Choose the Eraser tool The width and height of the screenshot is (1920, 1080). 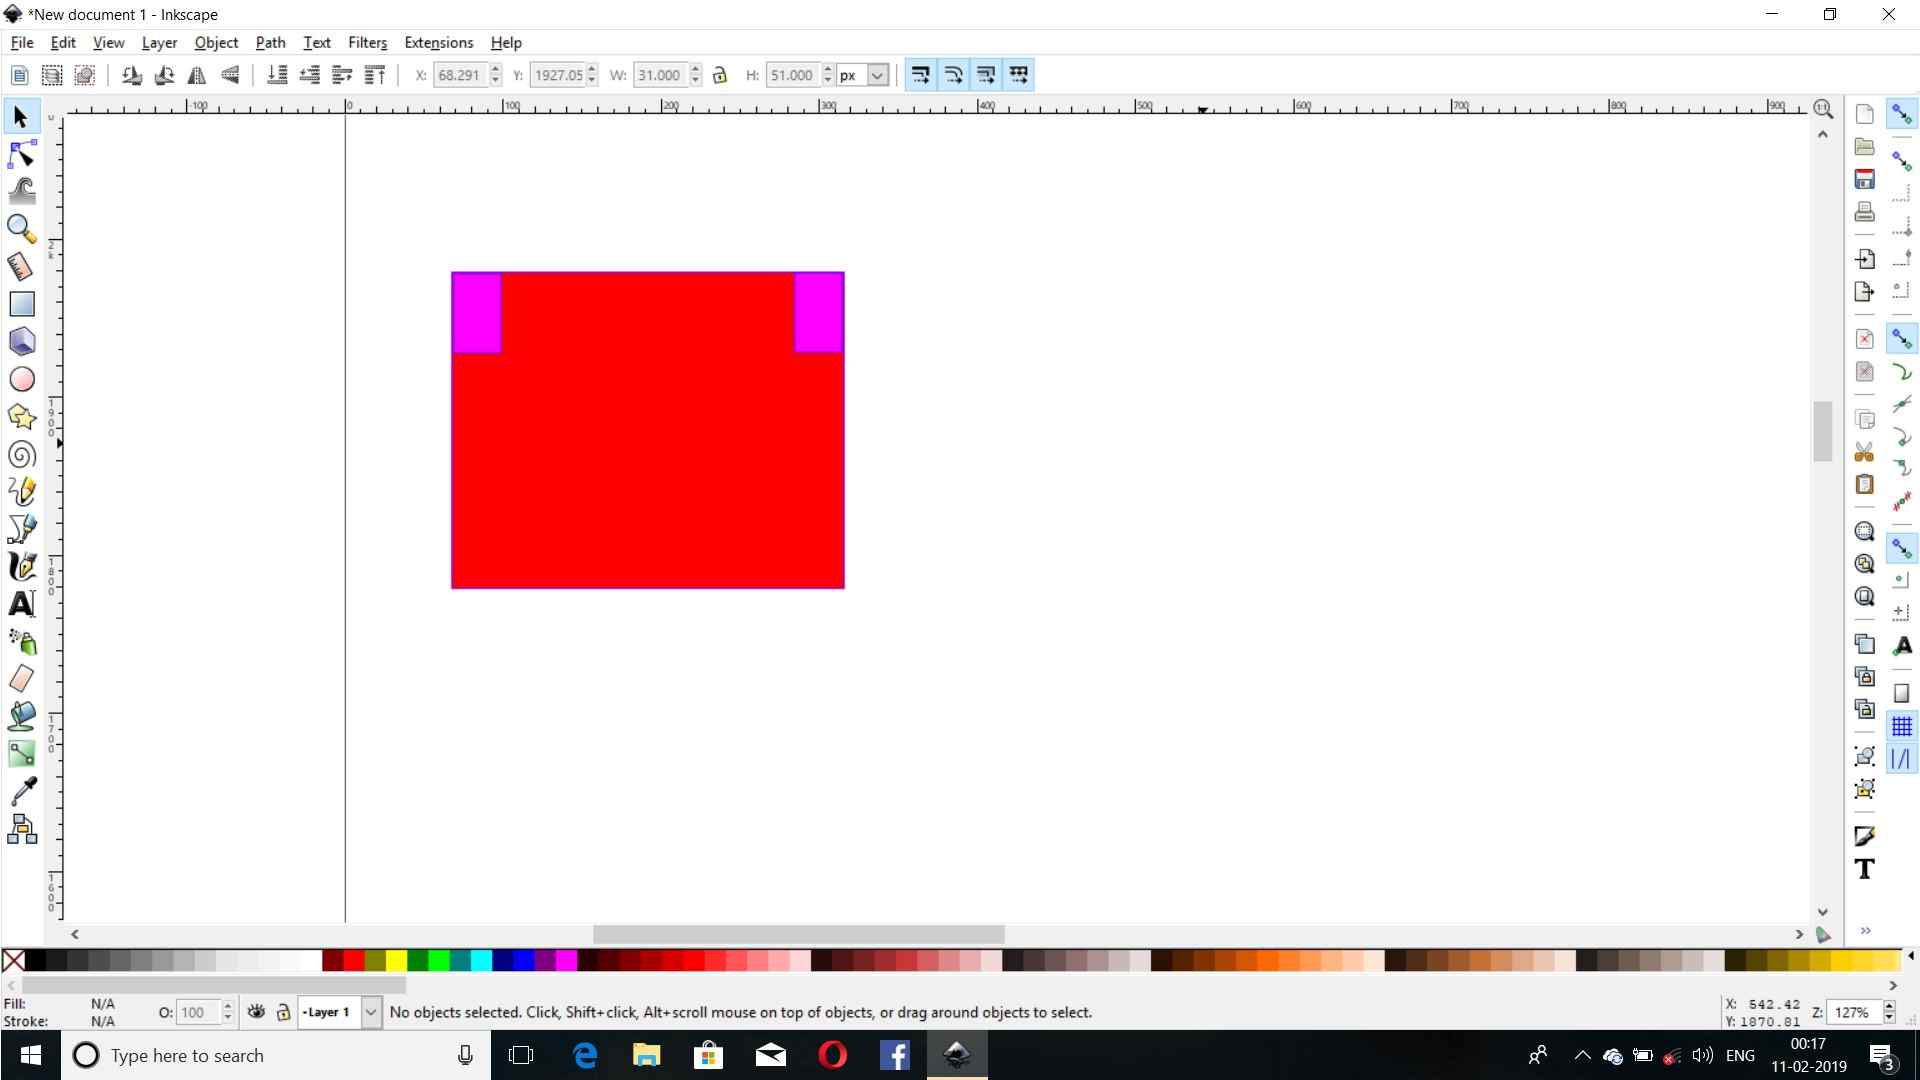[x=21, y=679]
